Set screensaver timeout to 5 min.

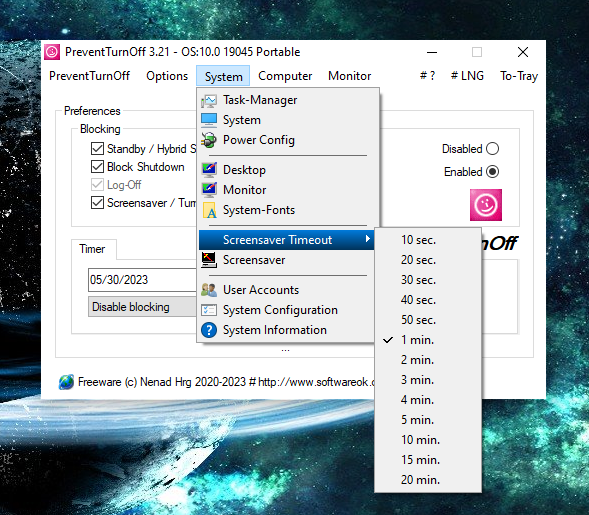coord(428,420)
